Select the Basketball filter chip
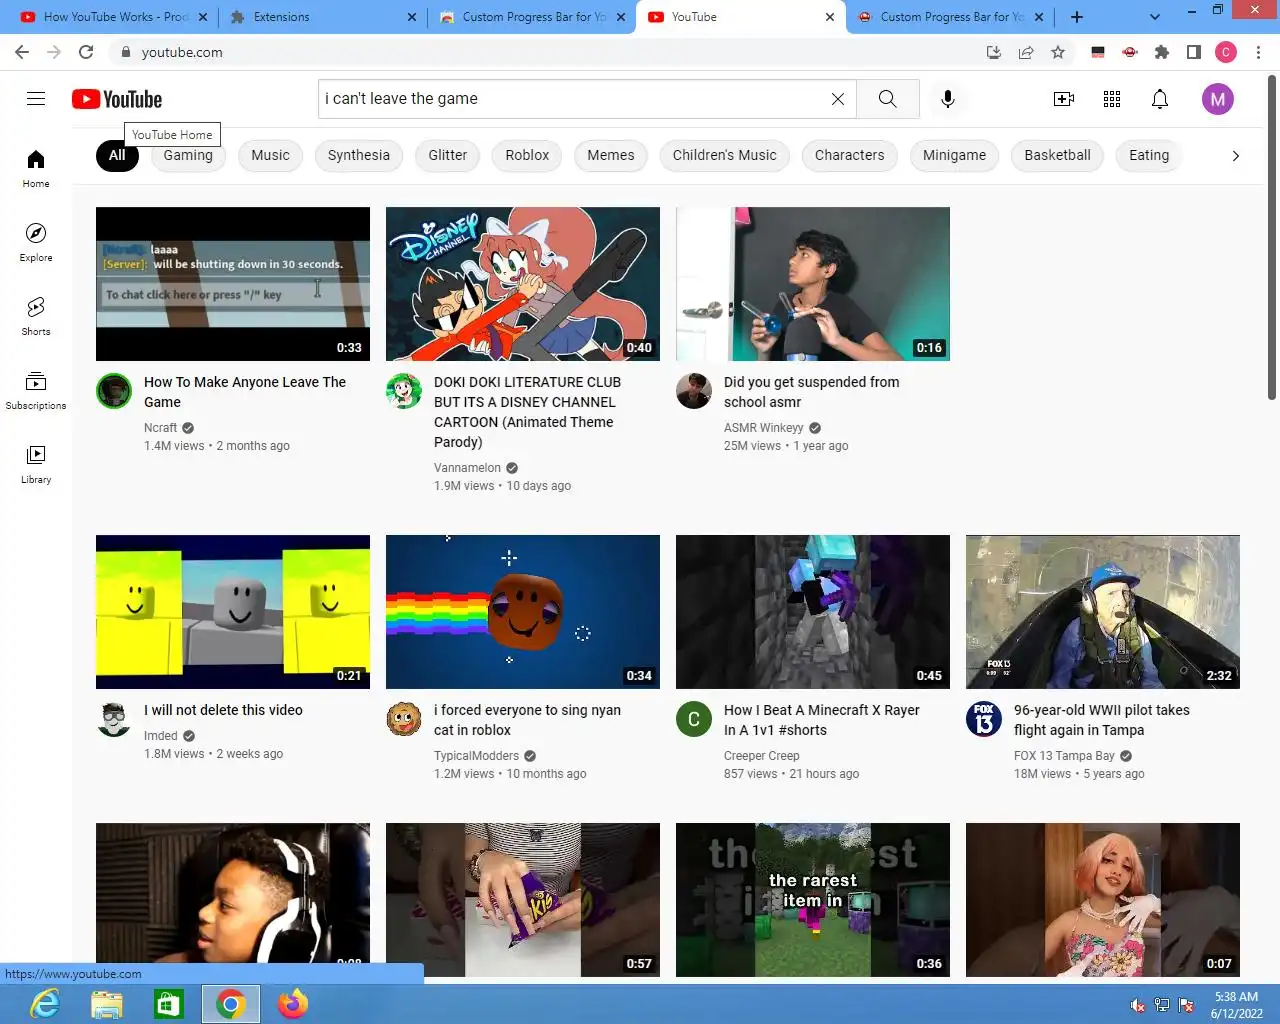Screen dimensions: 1280x1024 (1057, 155)
